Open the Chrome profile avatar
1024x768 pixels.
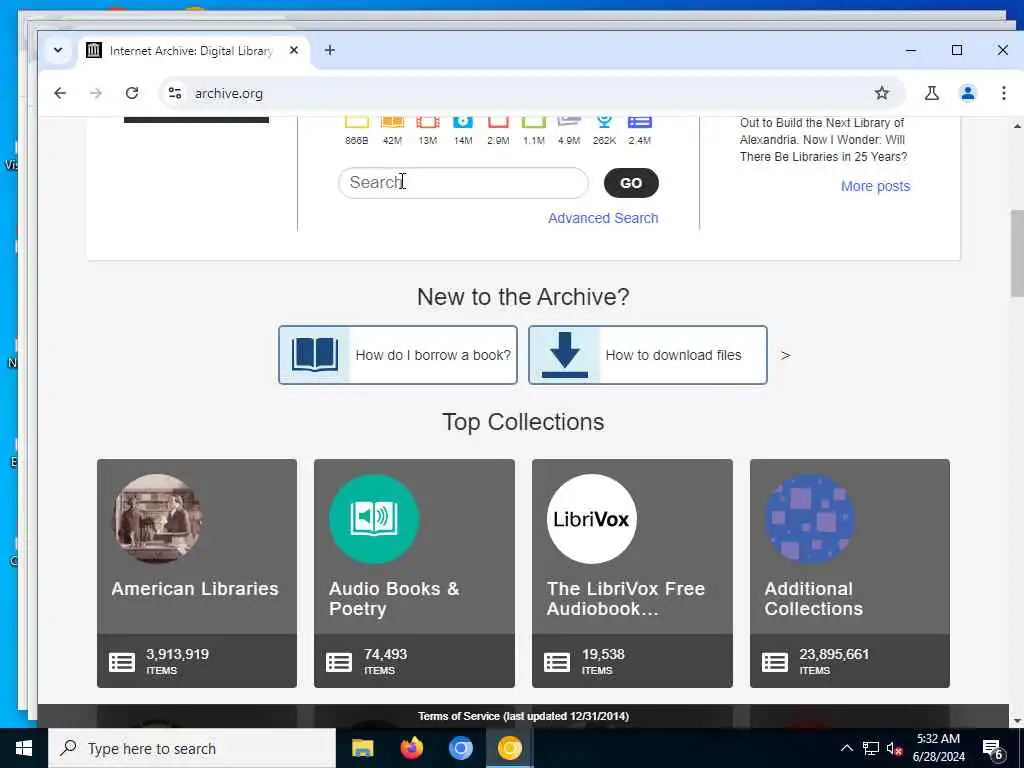pos(968,93)
